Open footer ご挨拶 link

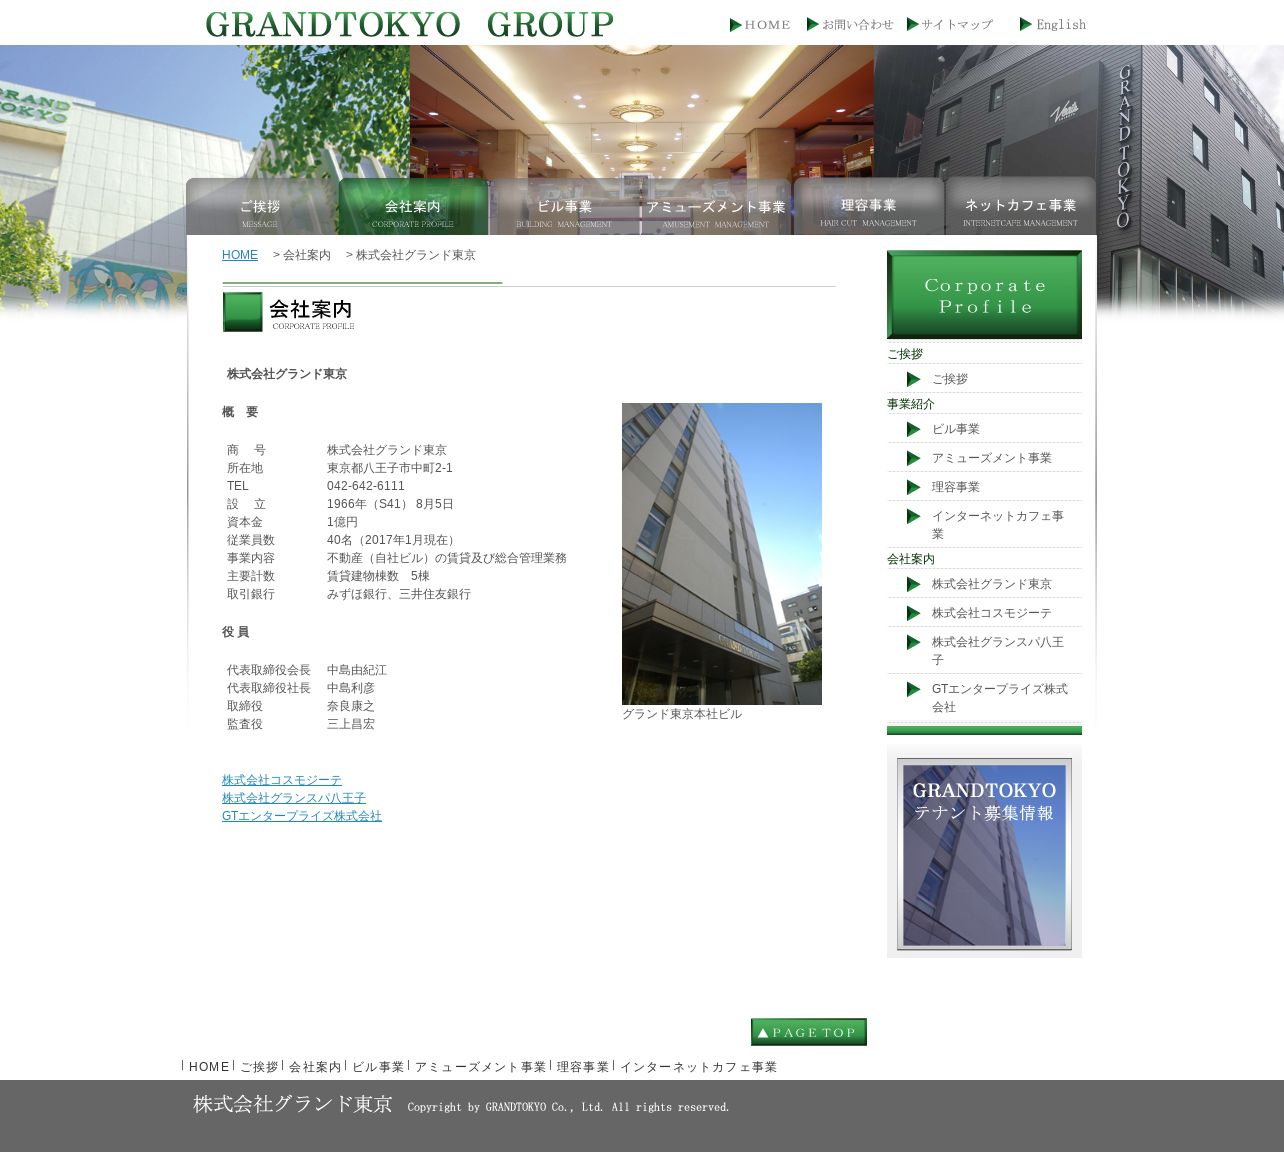[x=259, y=1067]
